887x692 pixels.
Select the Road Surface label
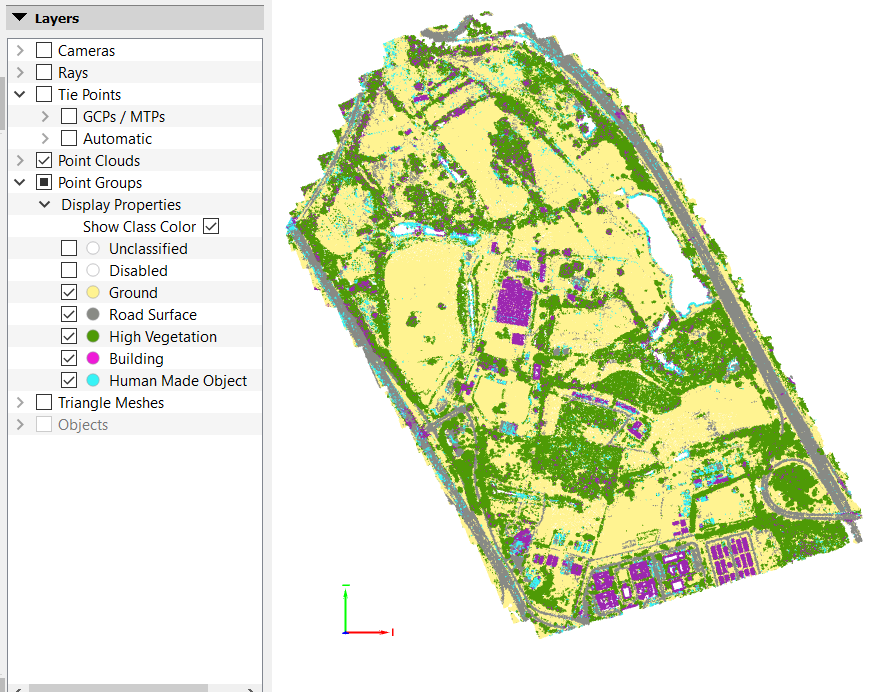coord(153,315)
